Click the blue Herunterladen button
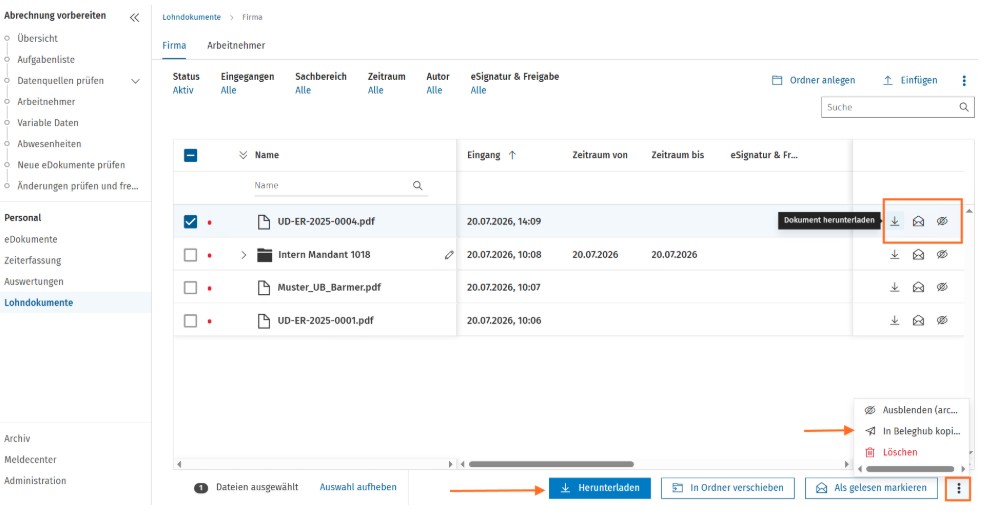The height and width of the screenshot is (518, 990). pos(599,488)
